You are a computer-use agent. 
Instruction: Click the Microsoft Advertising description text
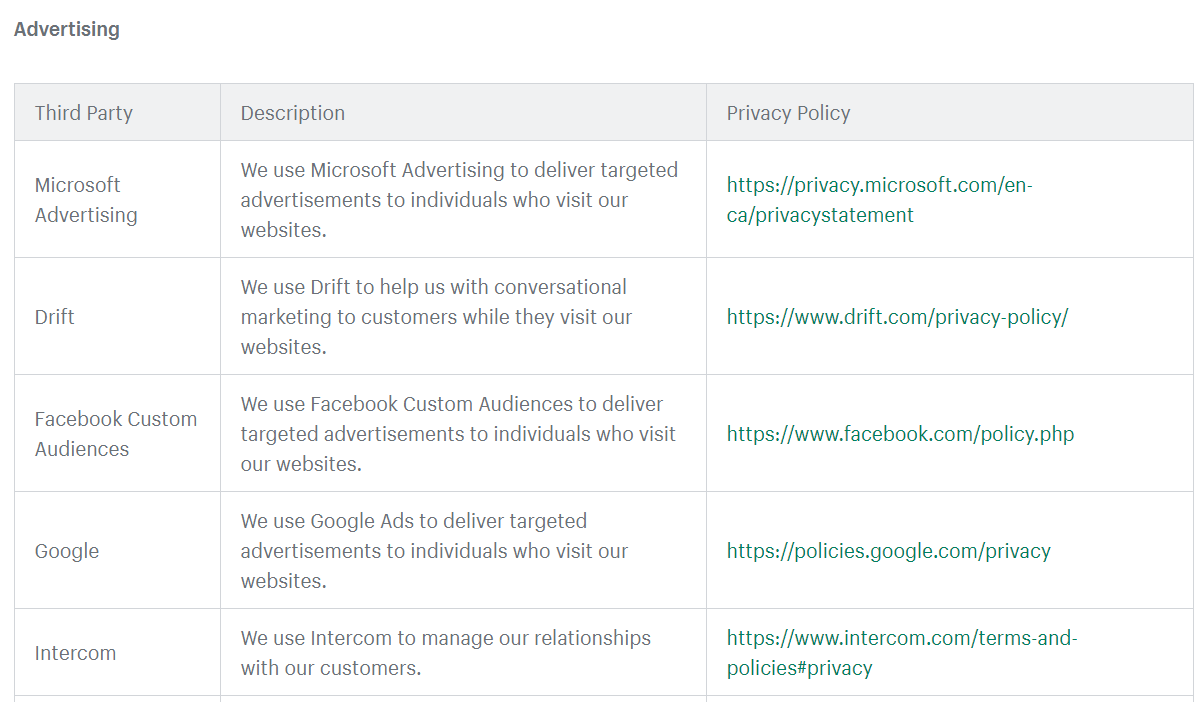click(459, 200)
